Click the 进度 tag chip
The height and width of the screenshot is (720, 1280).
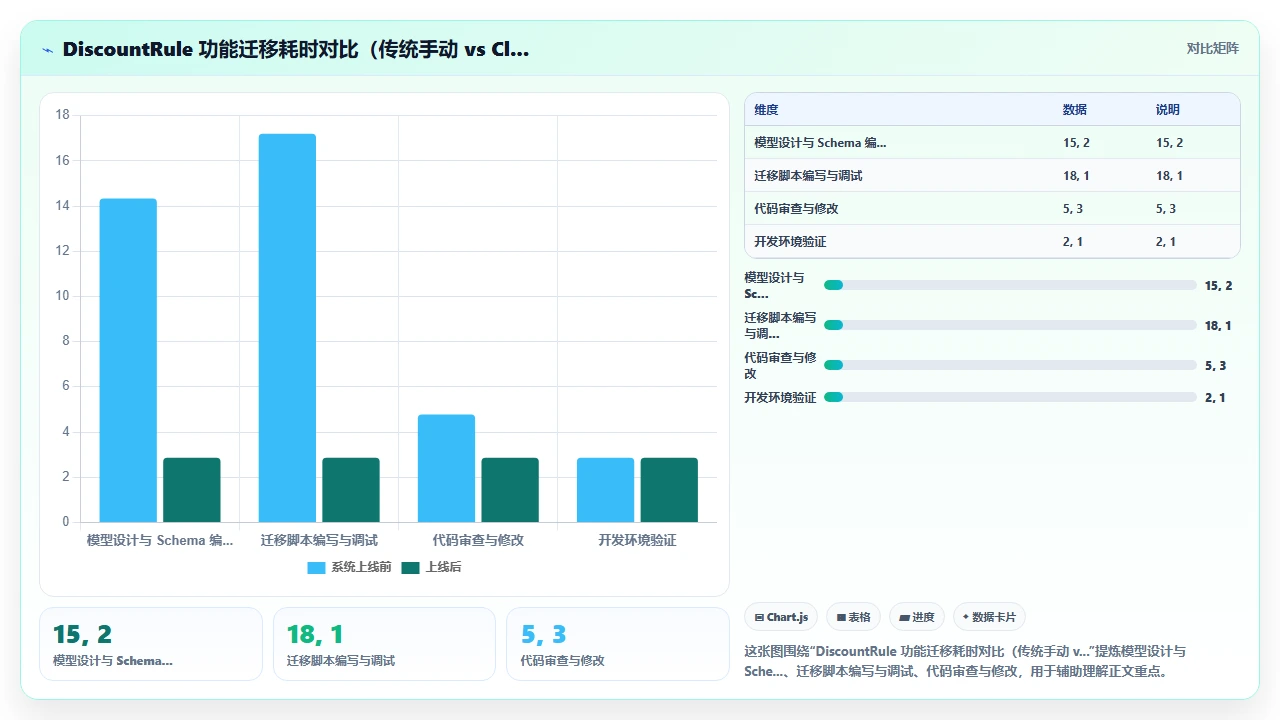916,617
